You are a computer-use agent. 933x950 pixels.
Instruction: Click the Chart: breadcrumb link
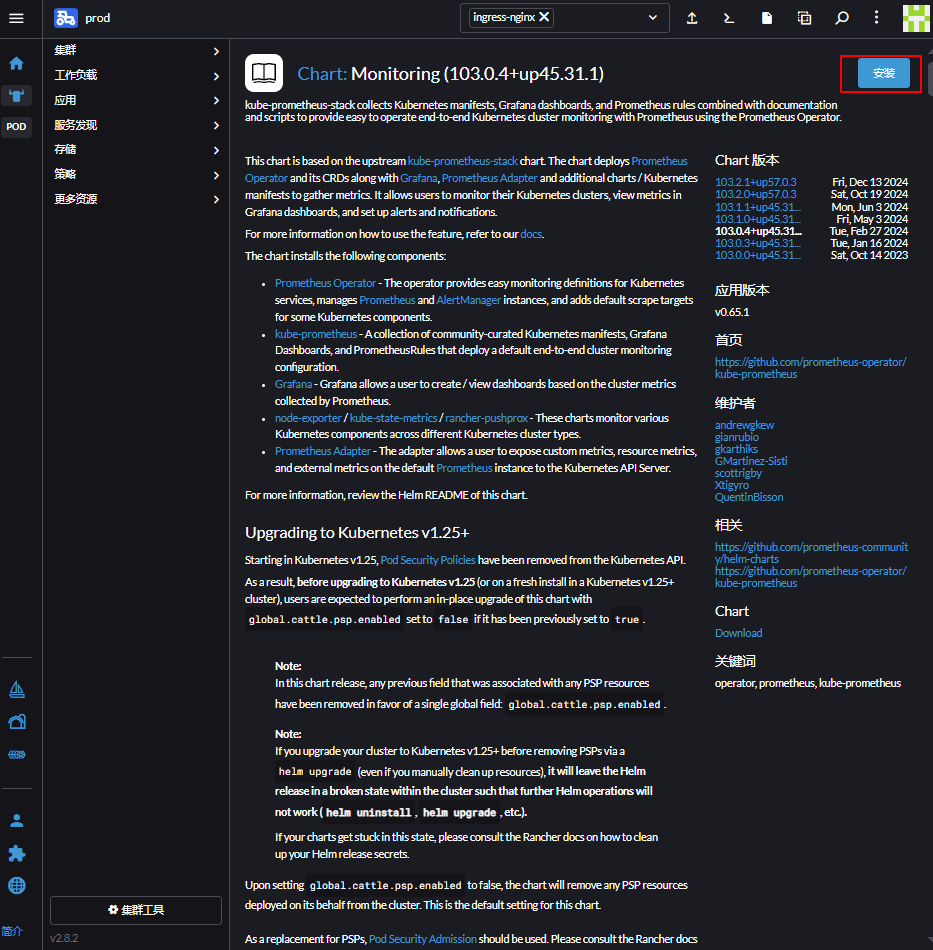[x=322, y=74]
